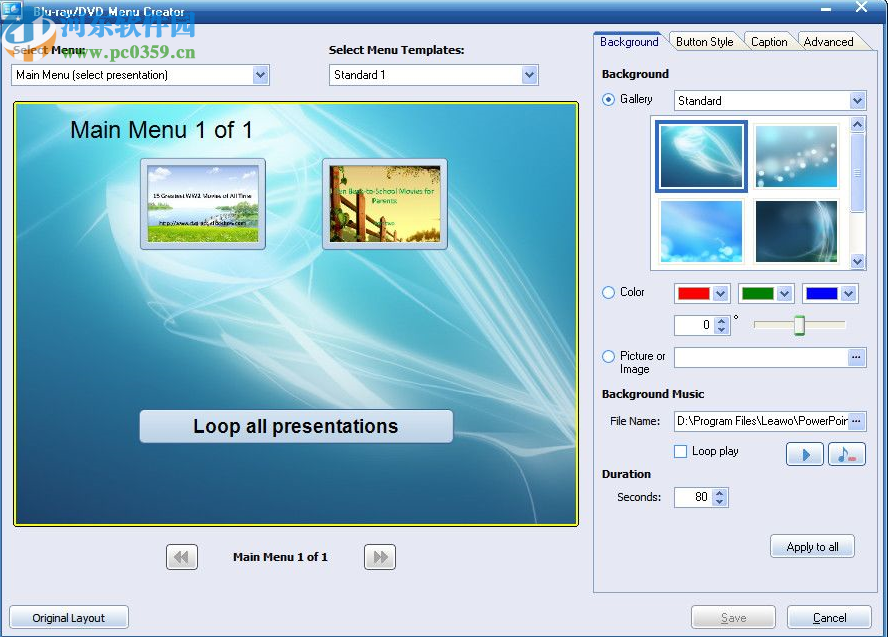Go to previous menu page
The image size is (888, 637).
click(181, 557)
